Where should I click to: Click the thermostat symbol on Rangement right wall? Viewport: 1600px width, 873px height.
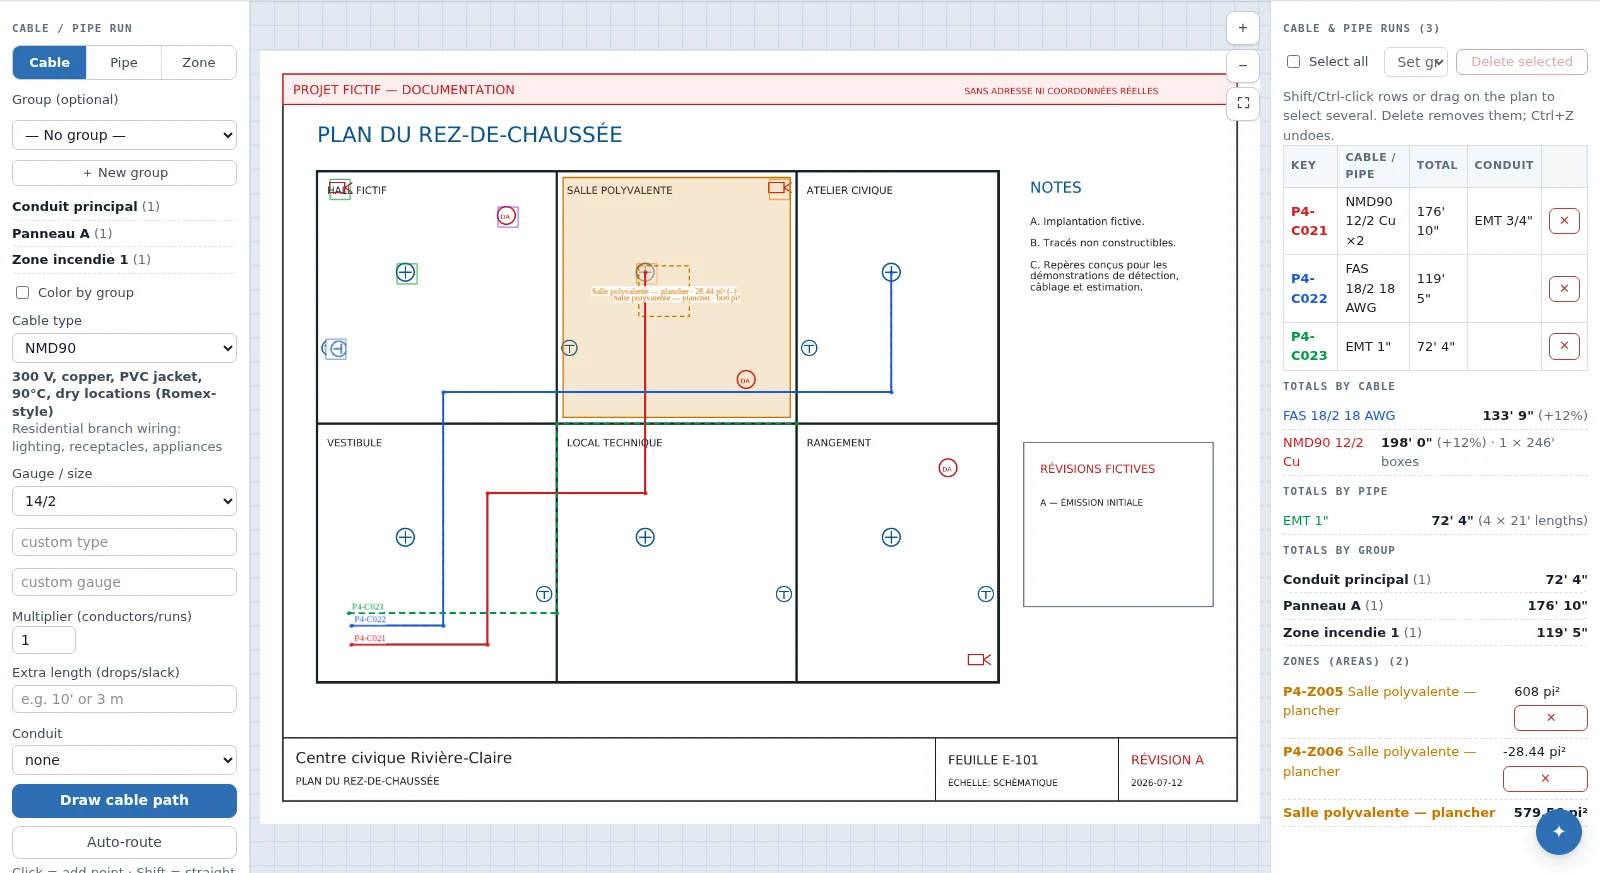pos(985,594)
